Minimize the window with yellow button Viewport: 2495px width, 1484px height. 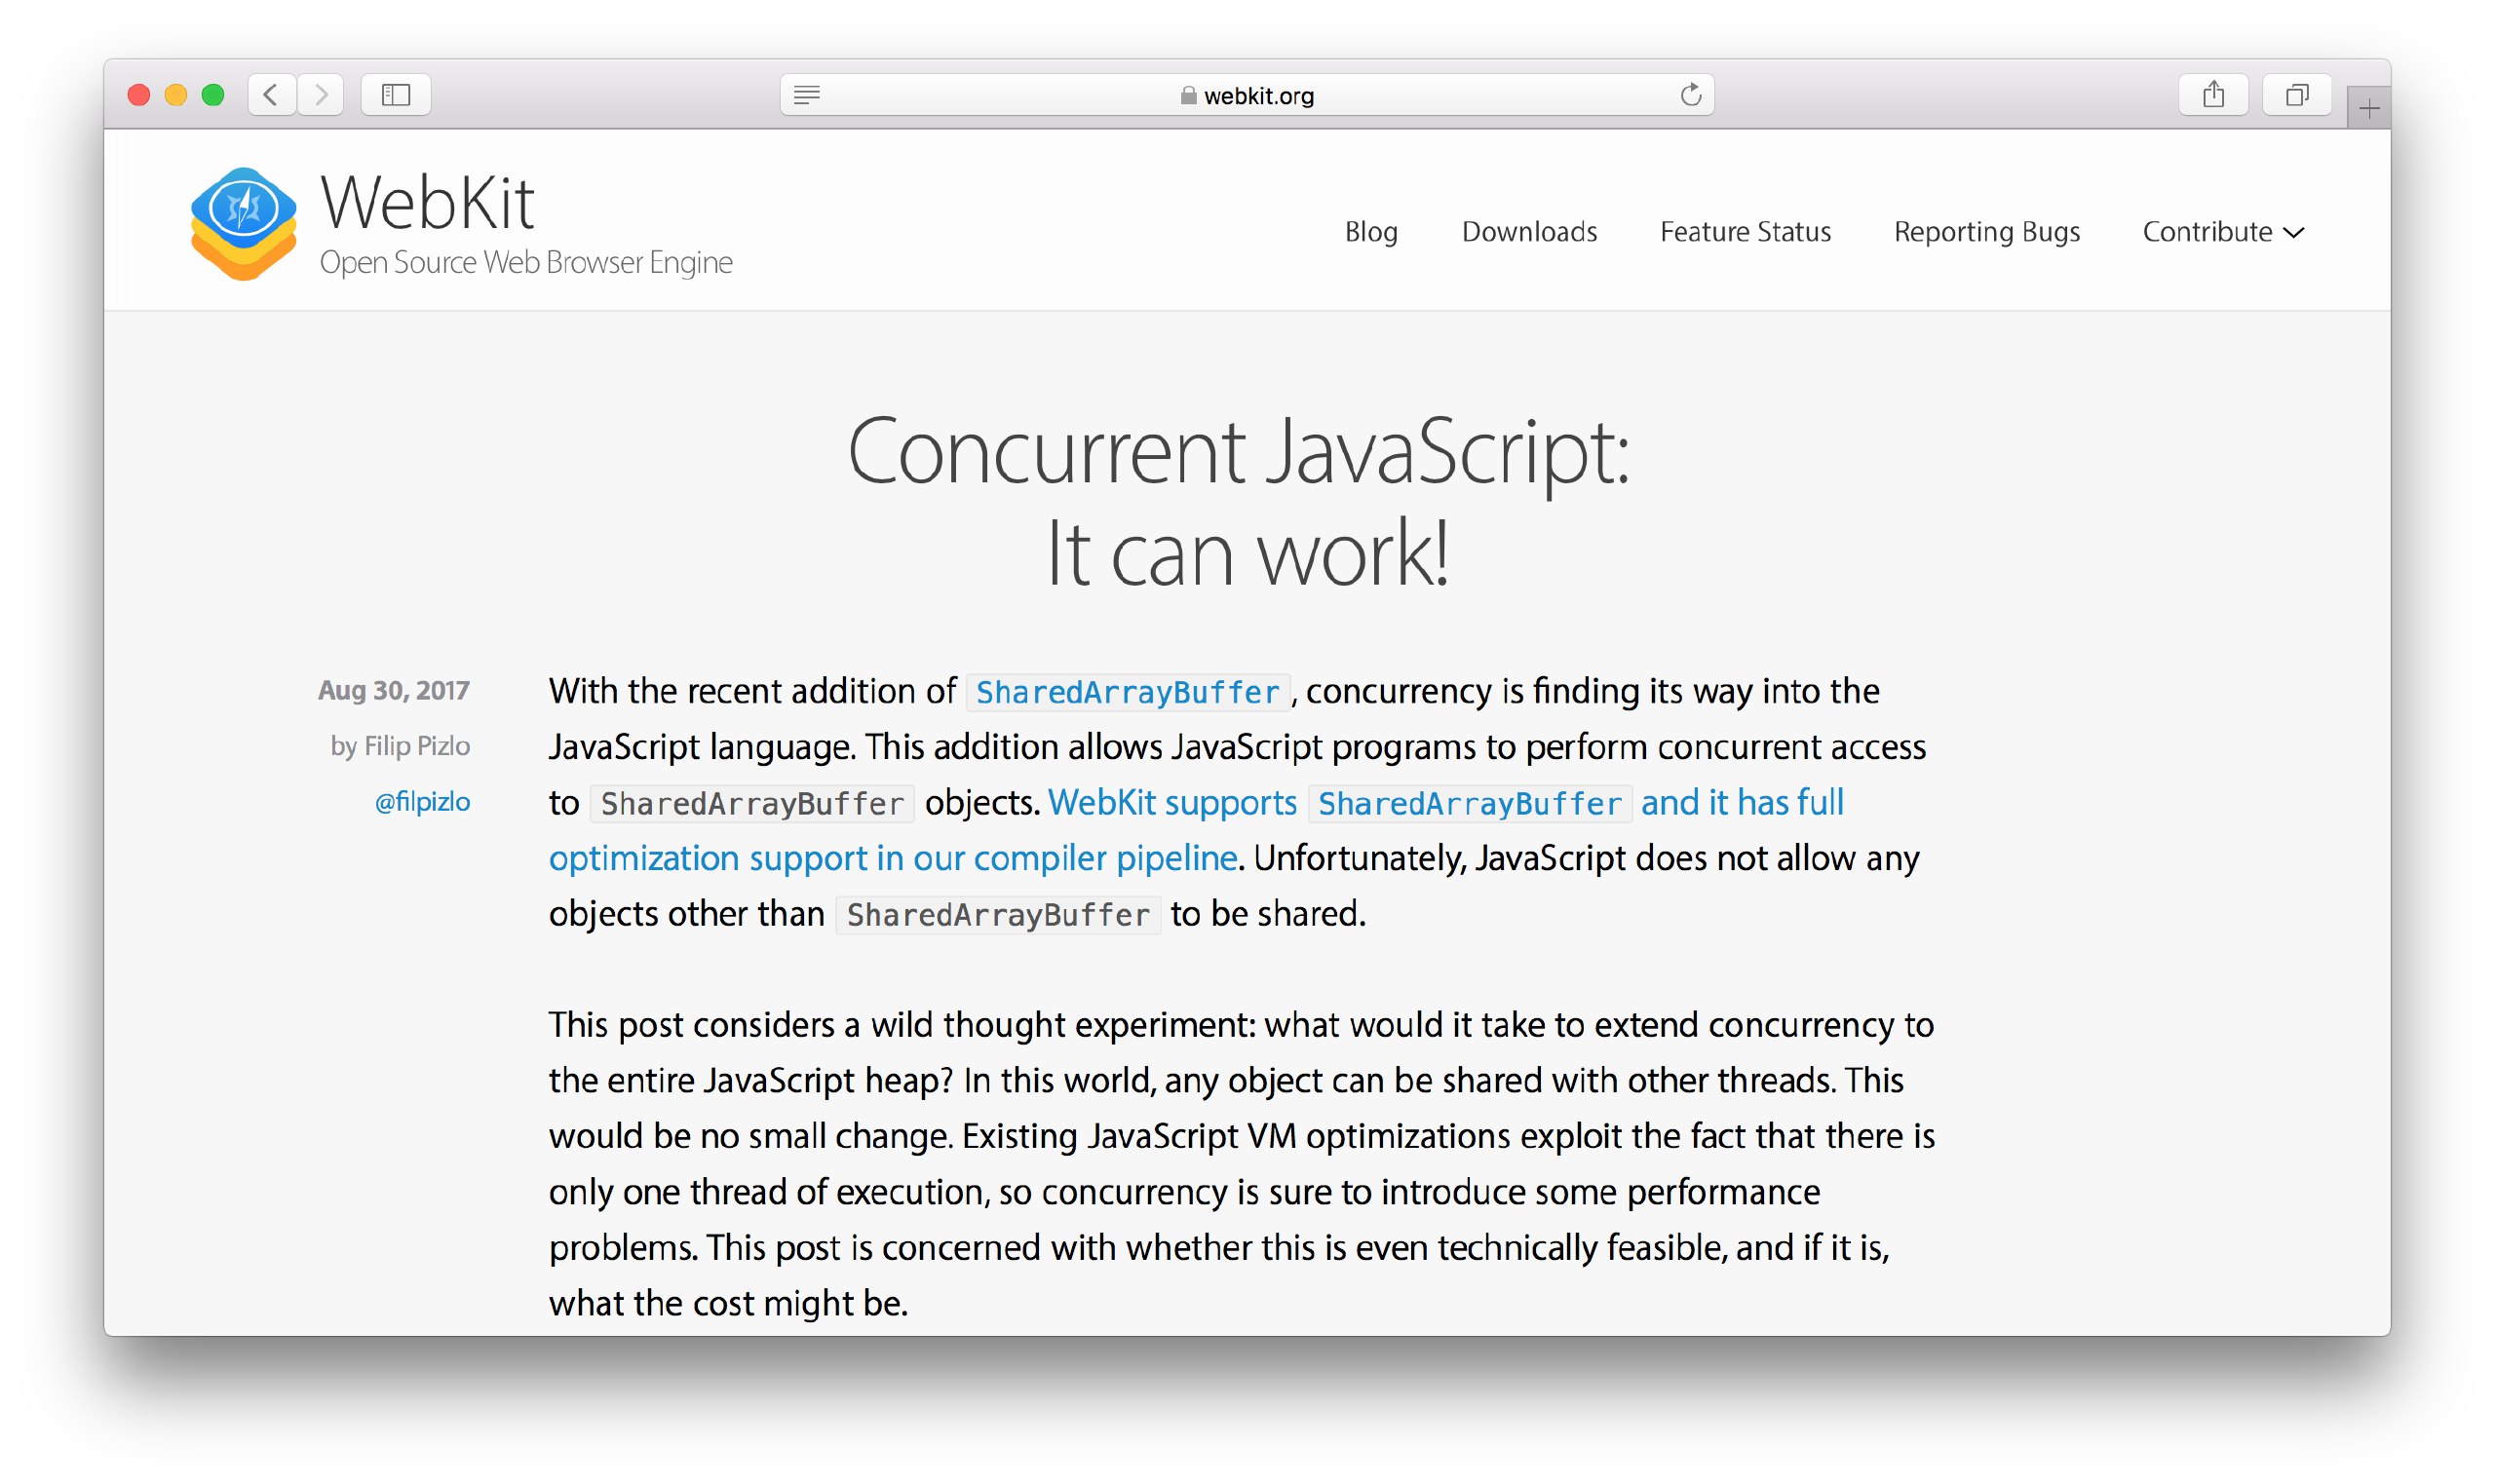click(176, 95)
